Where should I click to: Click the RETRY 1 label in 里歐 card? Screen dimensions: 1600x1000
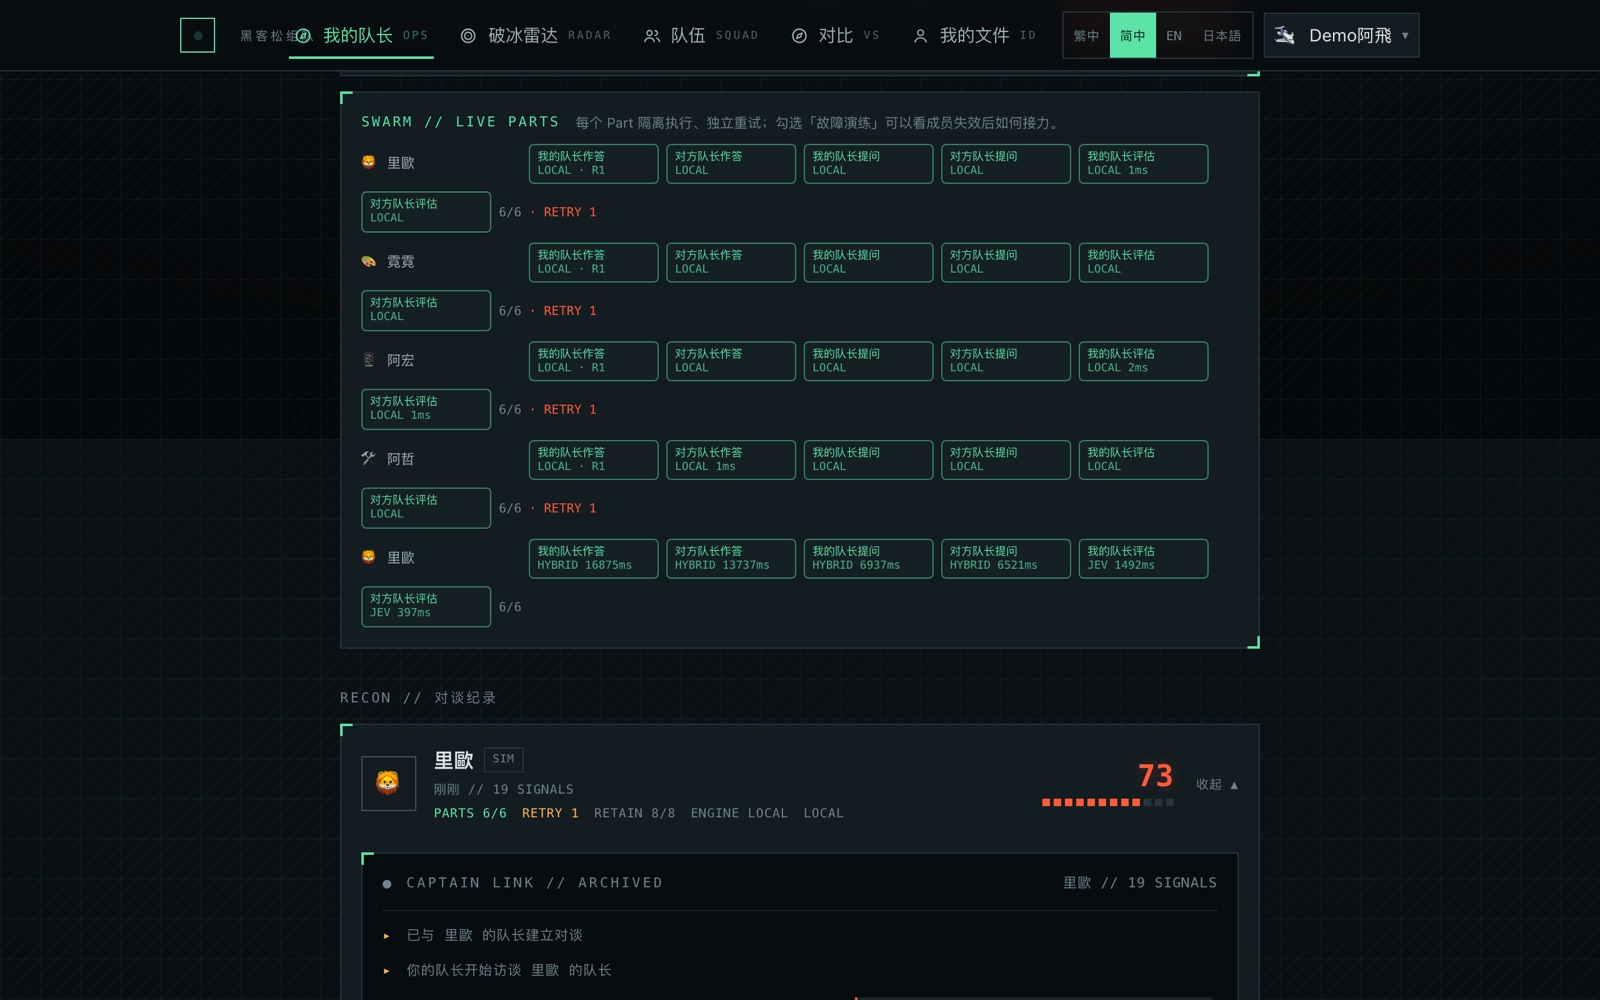[550, 813]
